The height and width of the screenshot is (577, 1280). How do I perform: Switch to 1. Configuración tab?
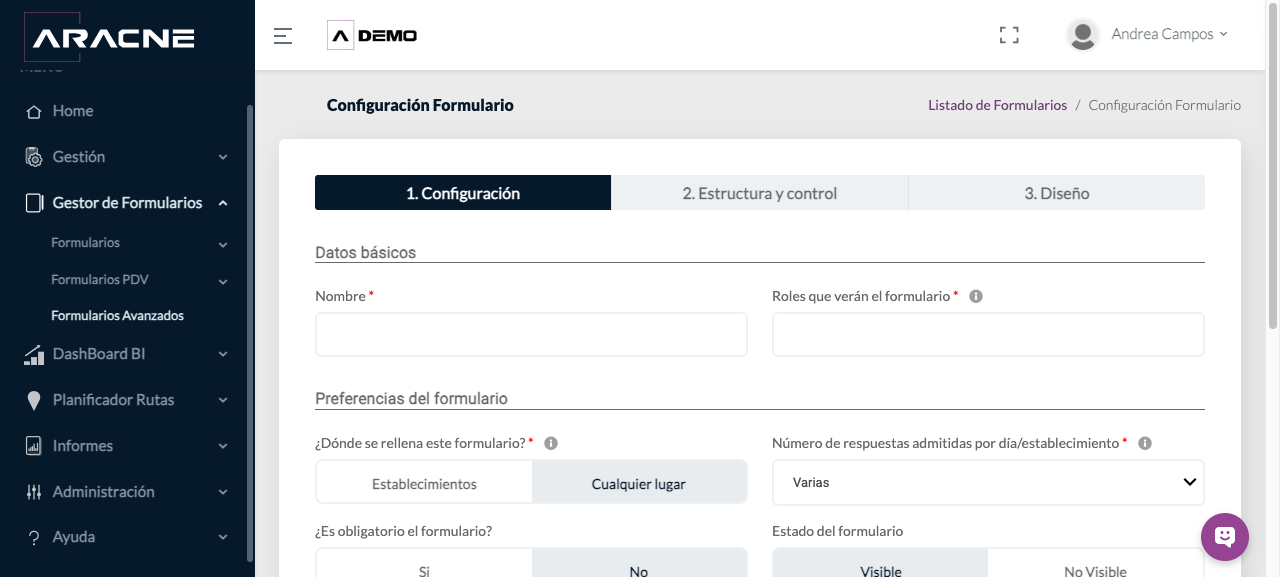463,193
